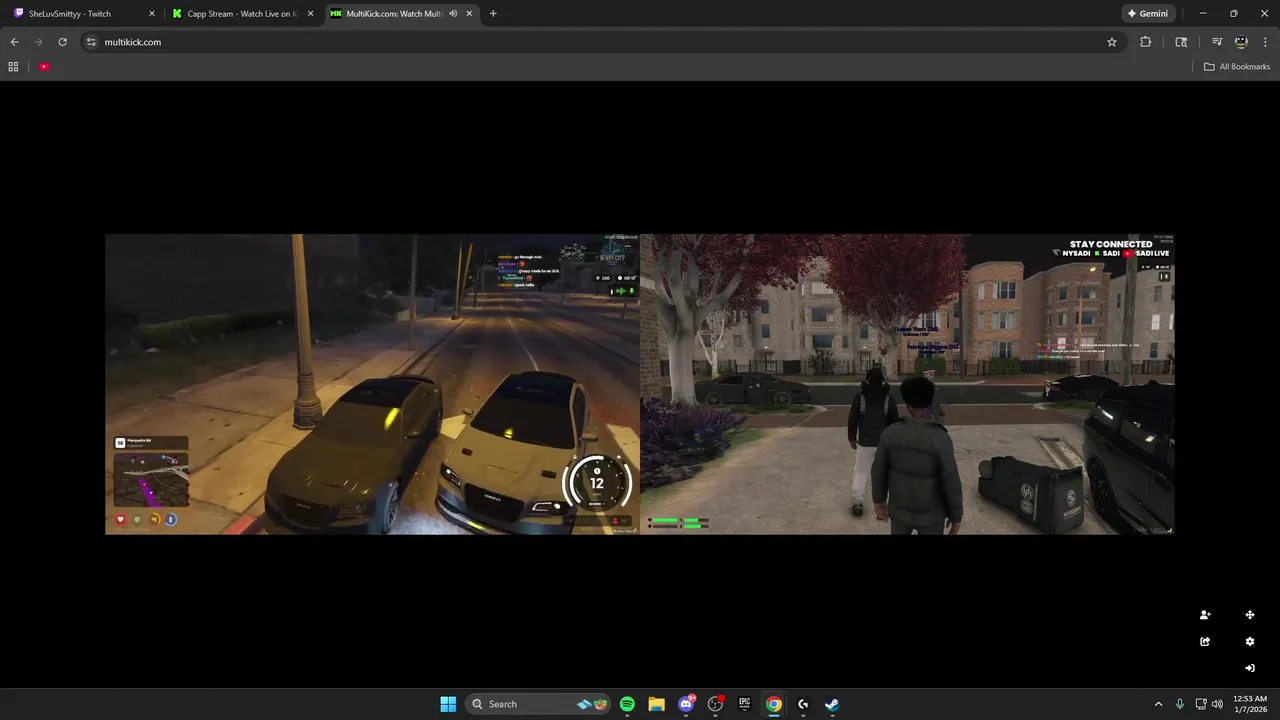Image resolution: width=1280 pixels, height=720 pixels.
Task: Bookmark this page with the star
Action: coord(1111,42)
